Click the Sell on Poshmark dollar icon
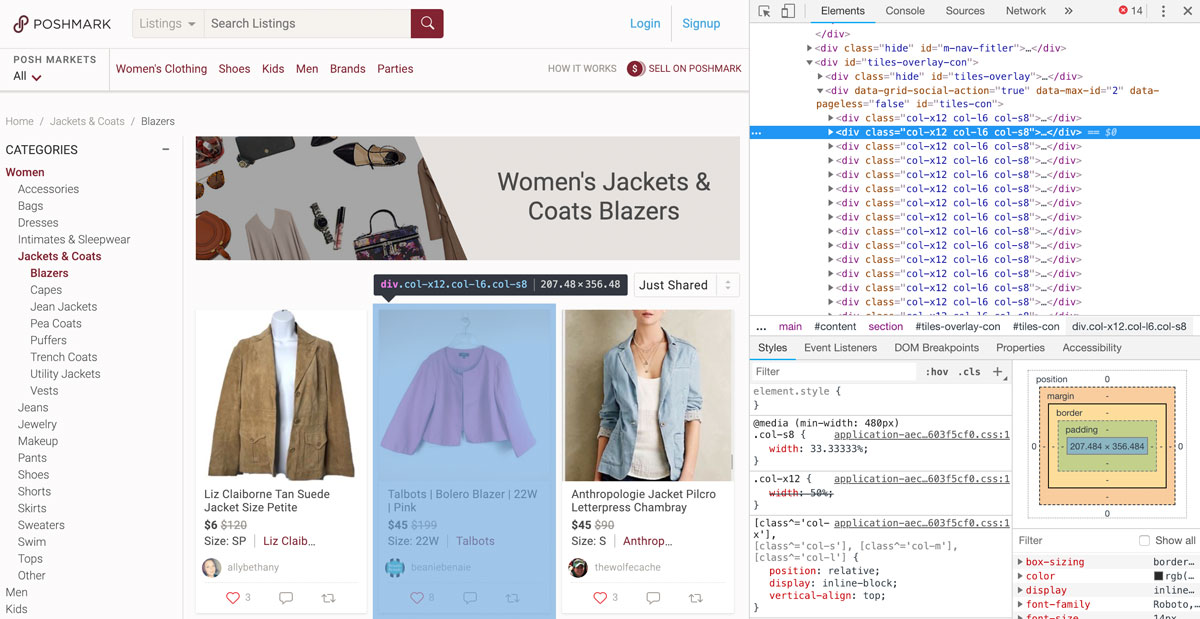Screen dimensions: 1200x619 point(636,68)
